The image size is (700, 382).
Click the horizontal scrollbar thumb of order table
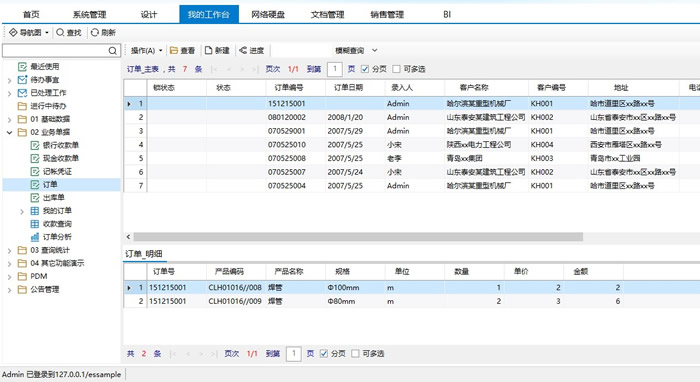tap(358, 237)
